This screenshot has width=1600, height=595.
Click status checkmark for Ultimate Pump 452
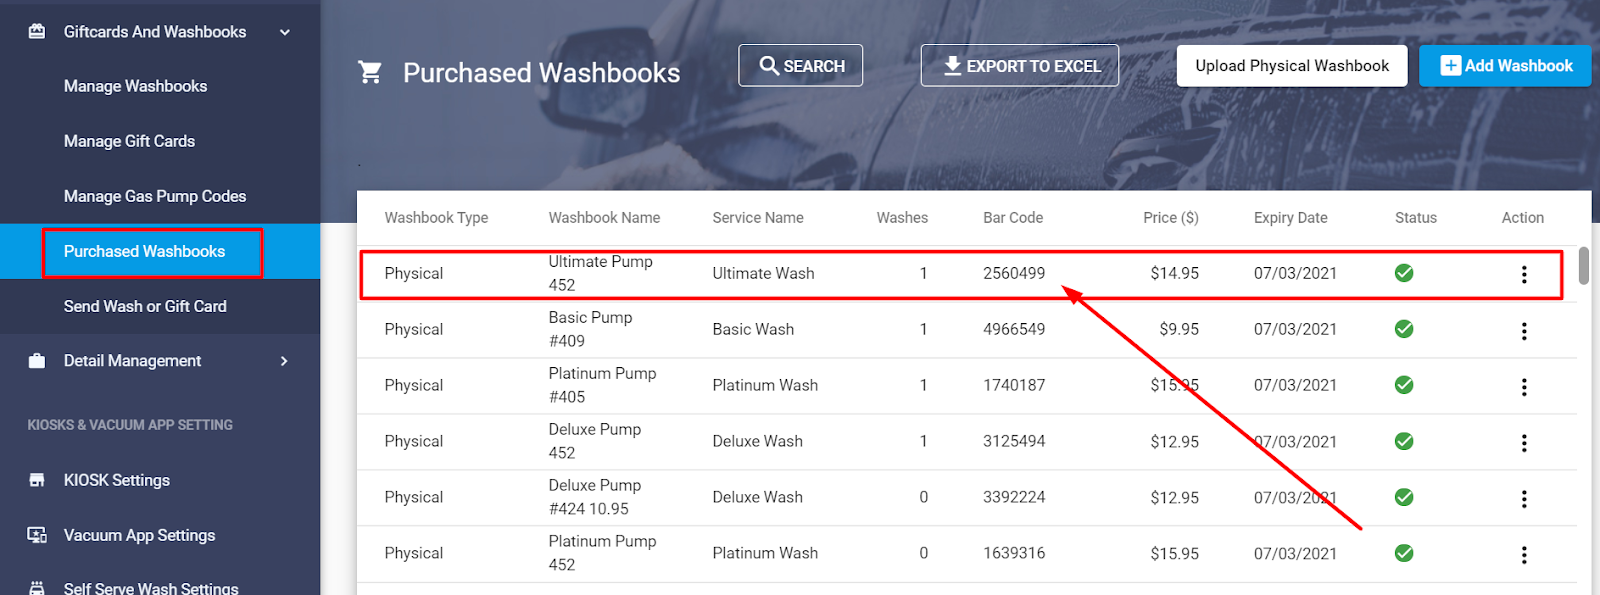[x=1404, y=273]
